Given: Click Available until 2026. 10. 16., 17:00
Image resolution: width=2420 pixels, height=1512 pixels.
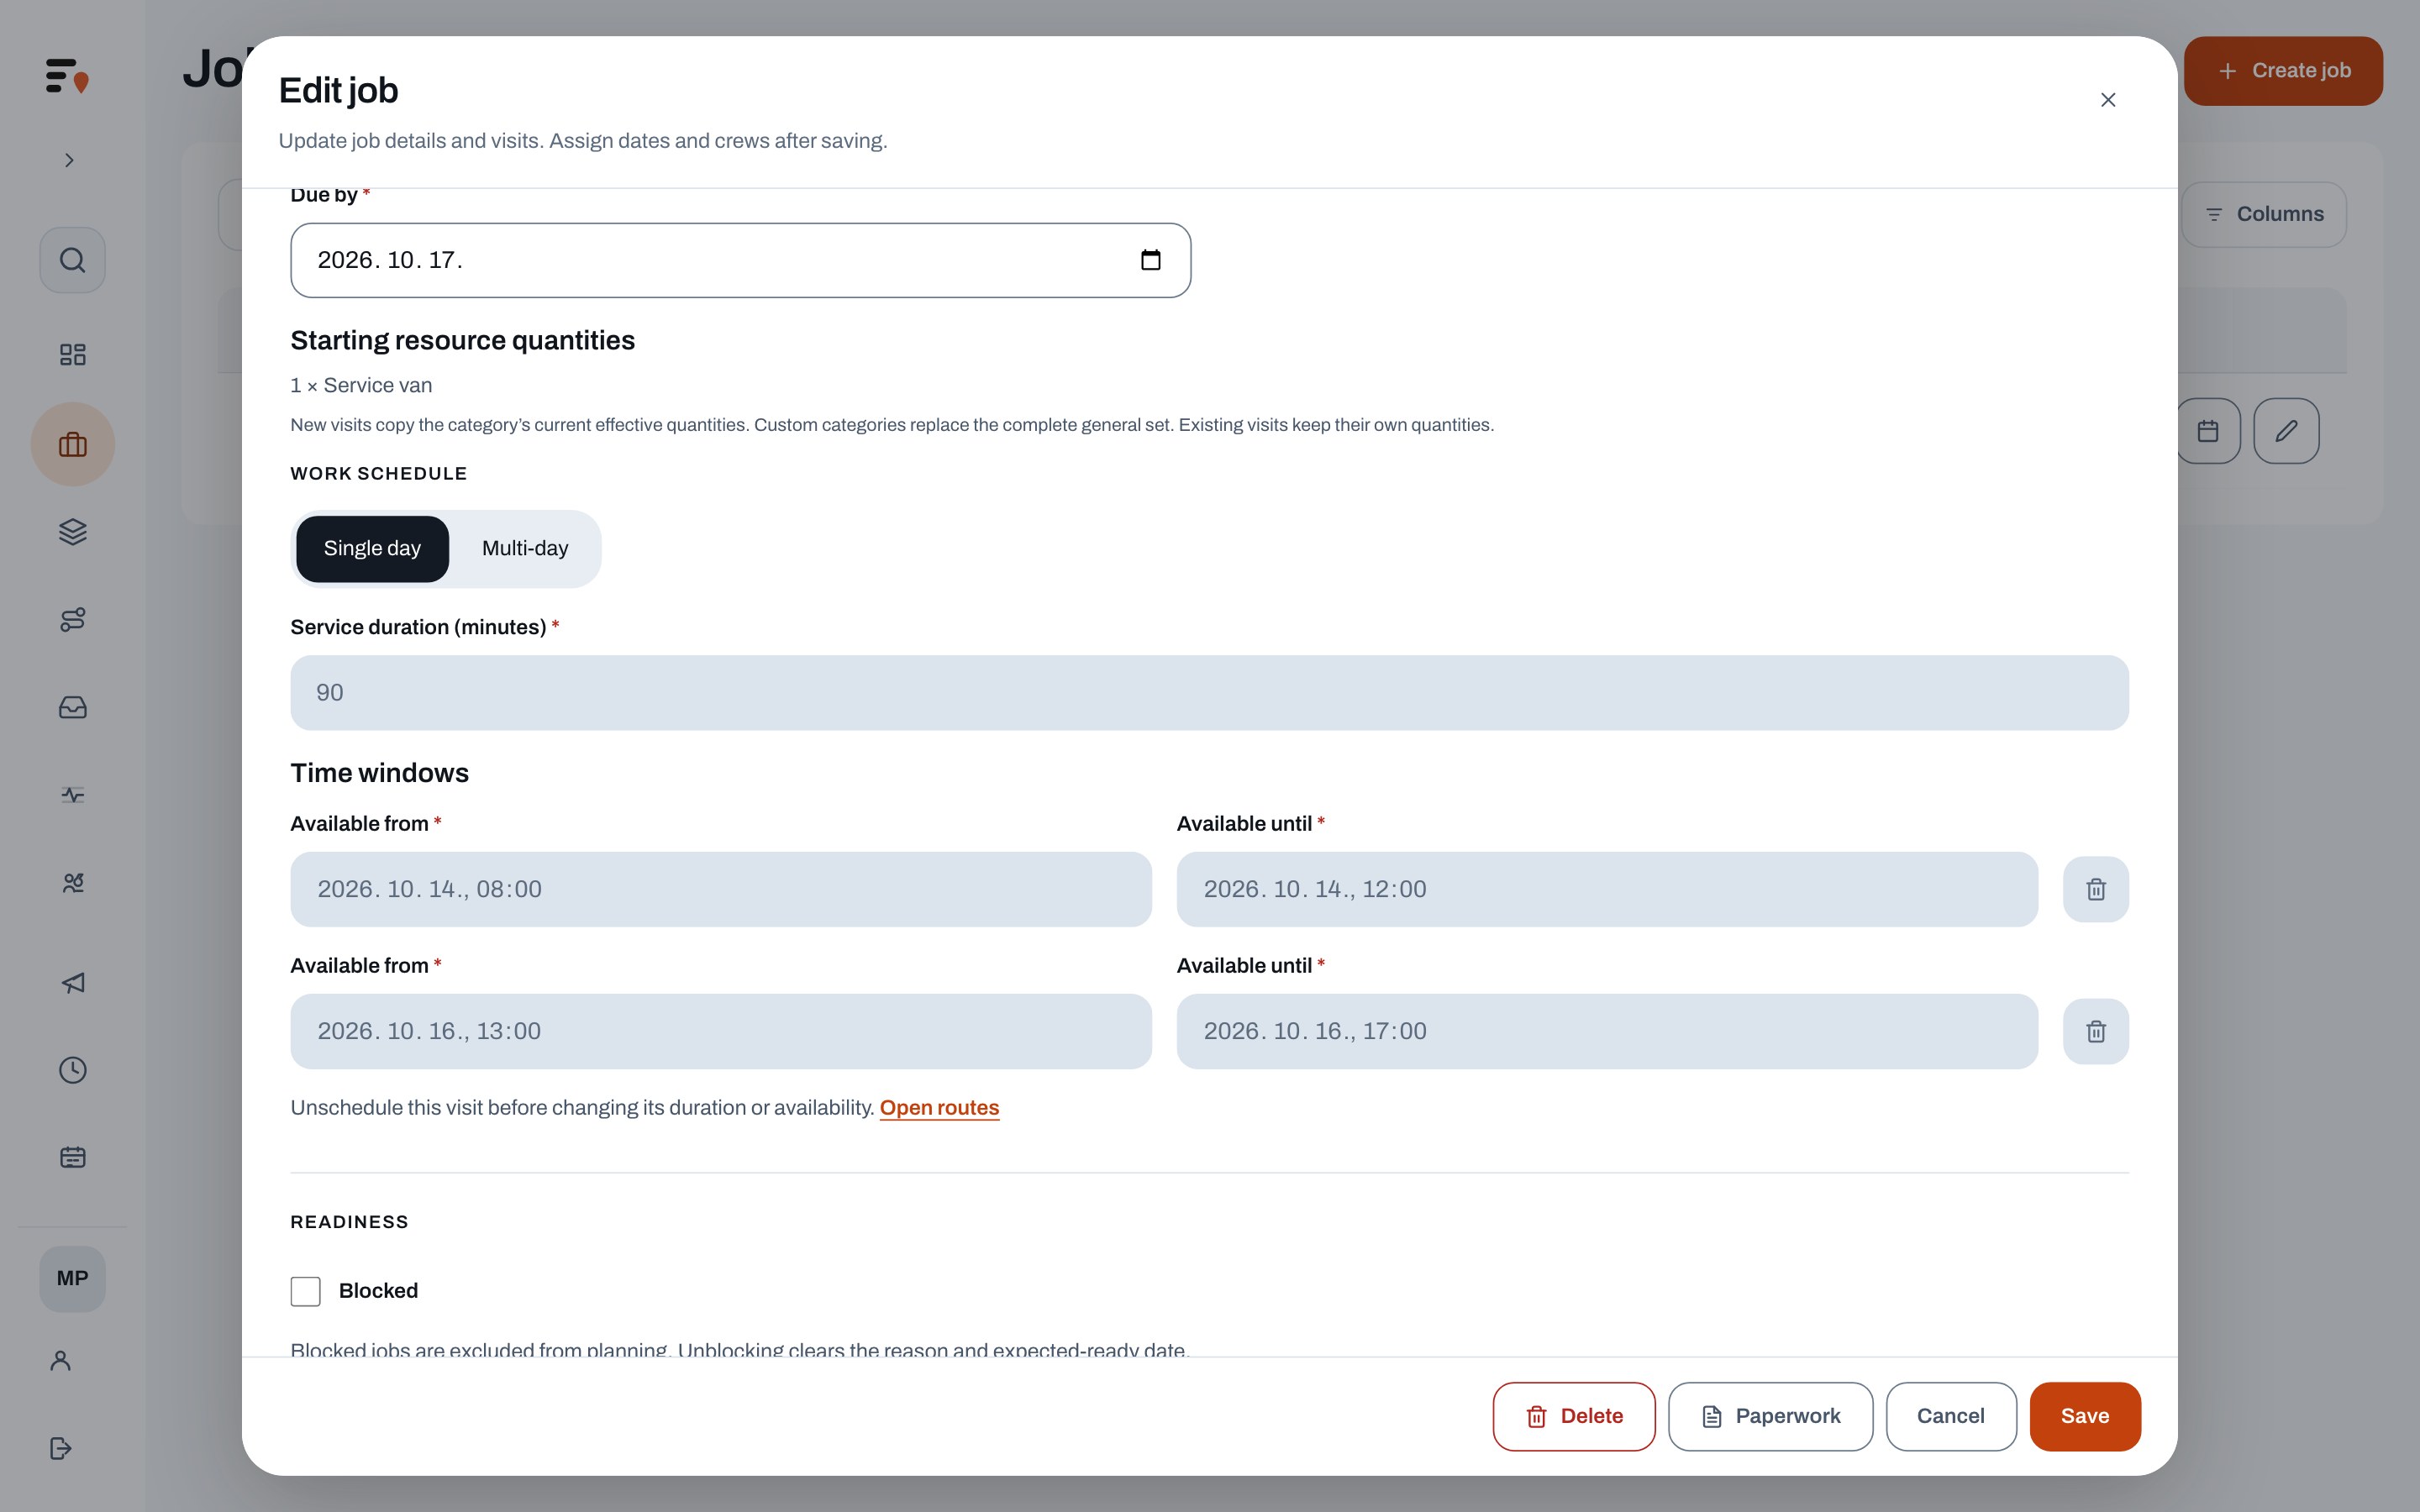Looking at the screenshot, I should coord(1607,1031).
